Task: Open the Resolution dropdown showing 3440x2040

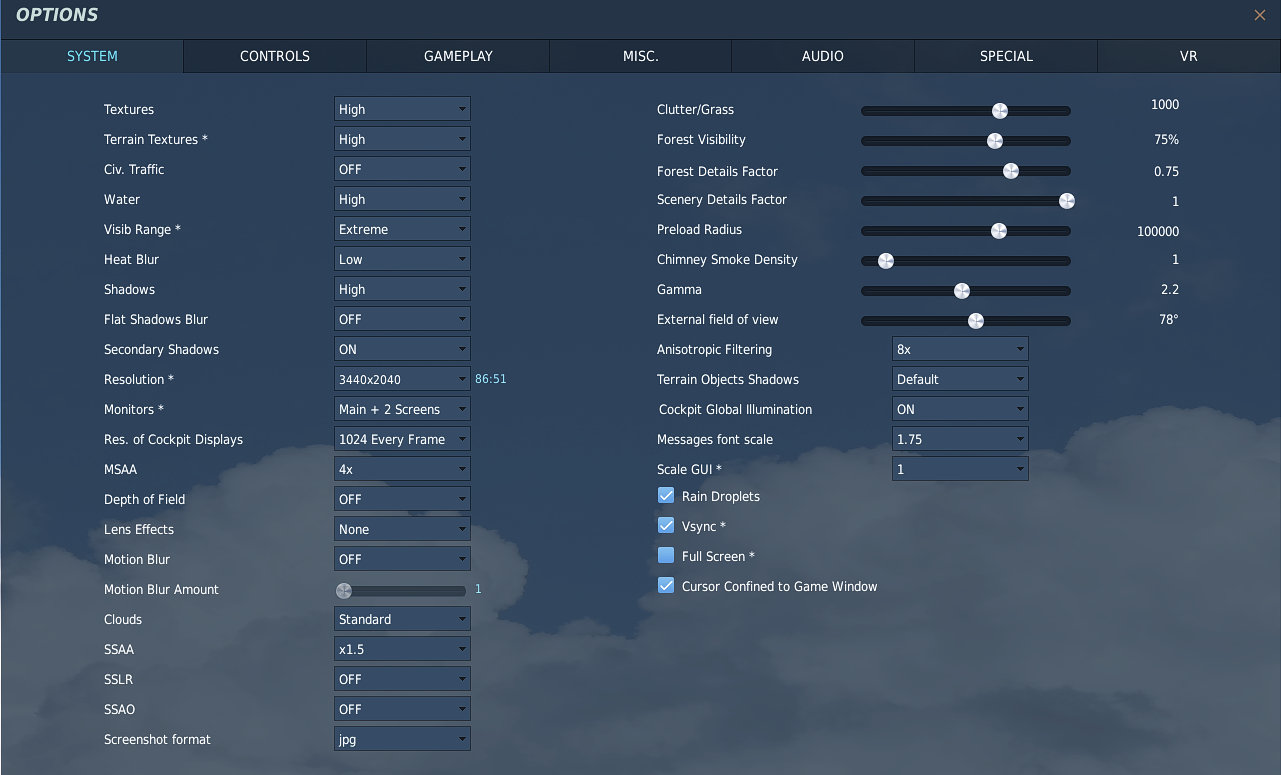Action: pyautogui.click(x=402, y=379)
